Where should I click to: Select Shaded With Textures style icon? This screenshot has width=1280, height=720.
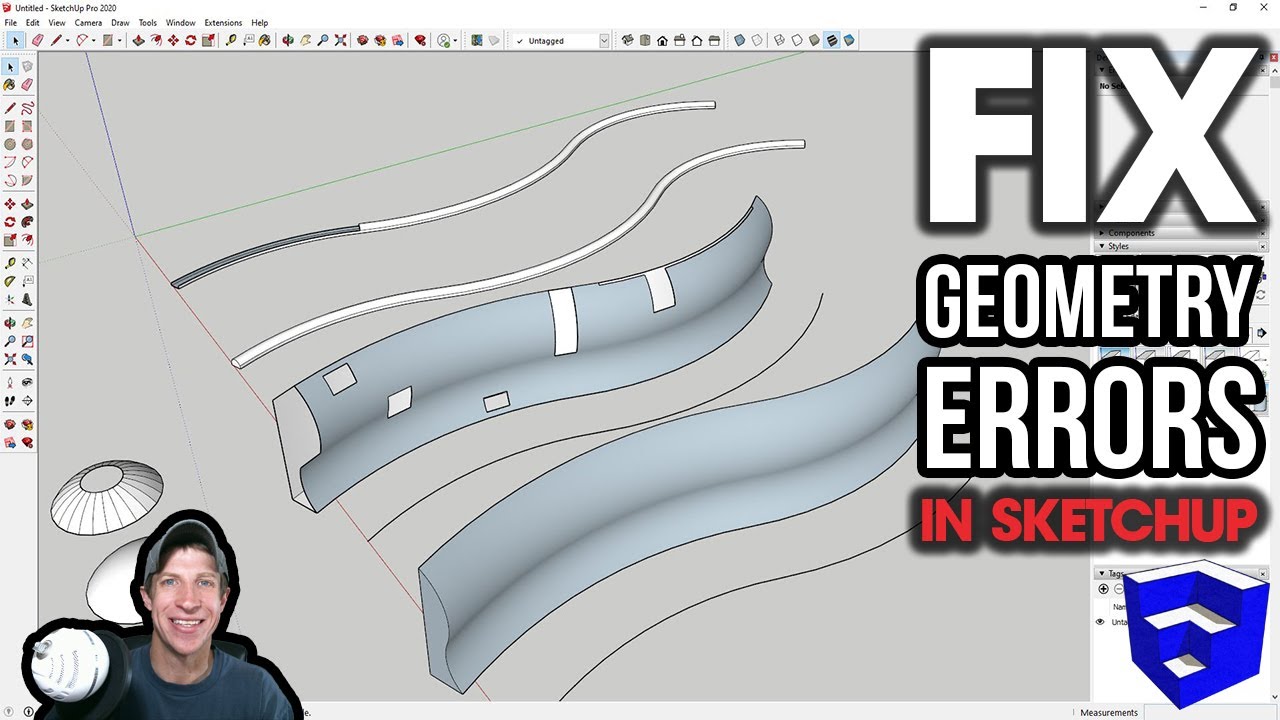831,40
